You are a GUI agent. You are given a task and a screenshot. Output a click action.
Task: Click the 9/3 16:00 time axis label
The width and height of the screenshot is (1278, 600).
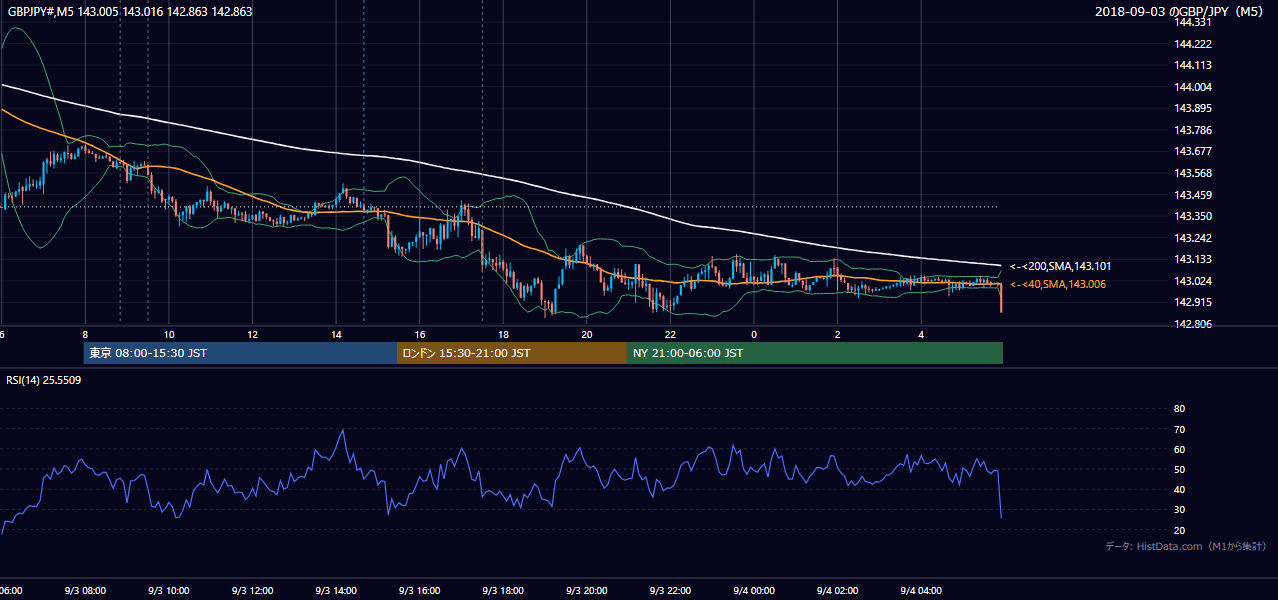point(420,591)
